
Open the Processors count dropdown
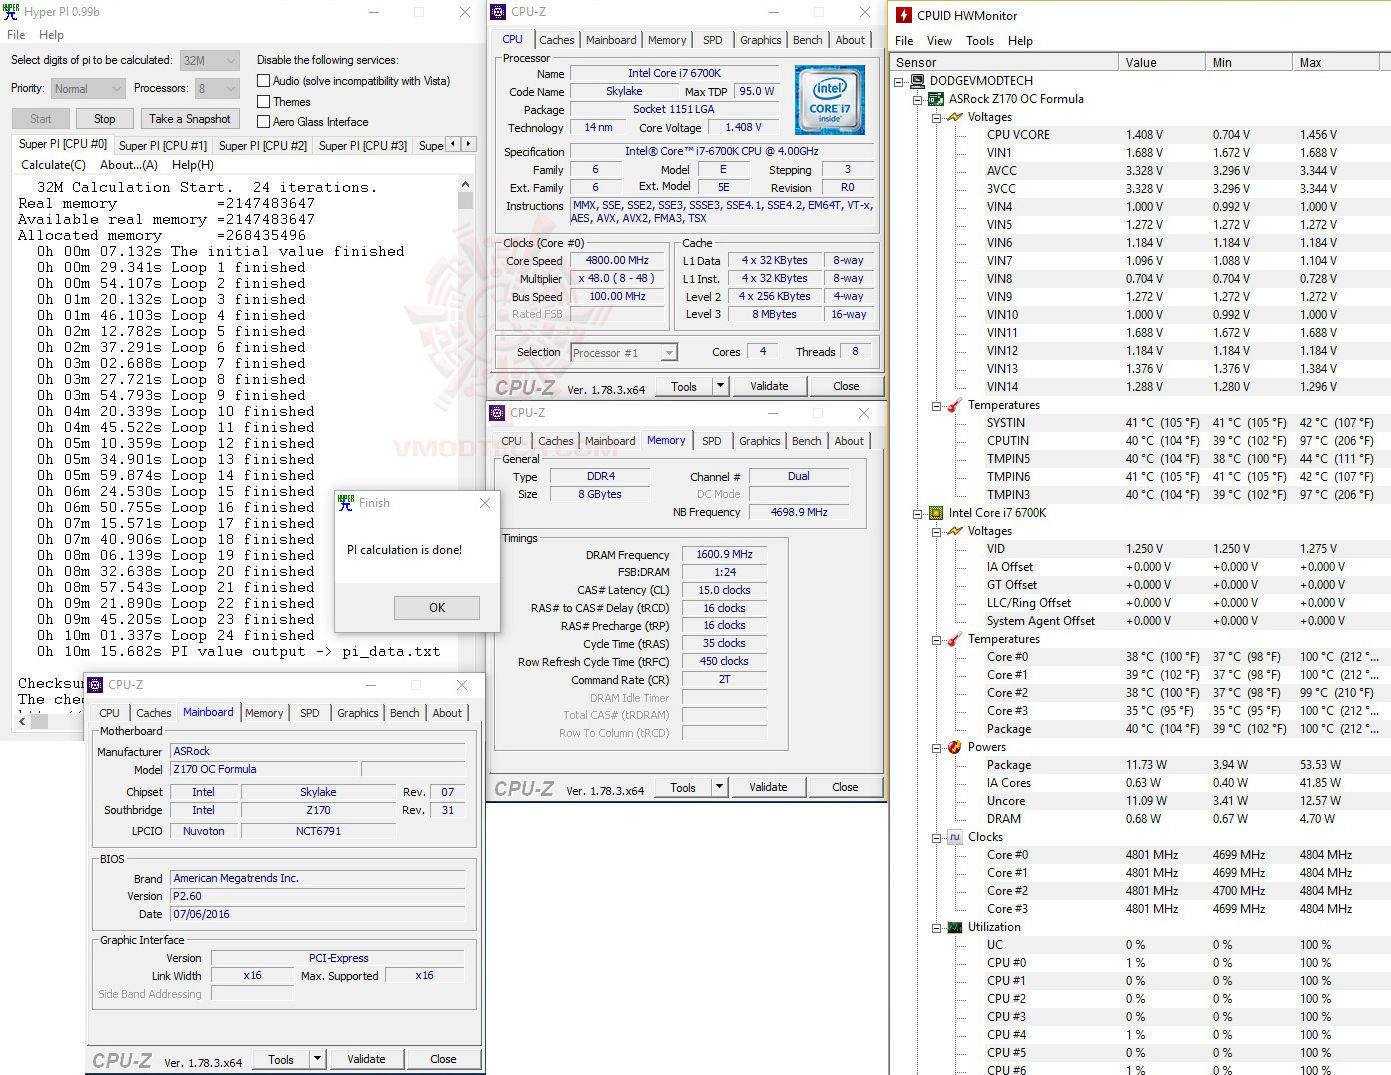(217, 89)
